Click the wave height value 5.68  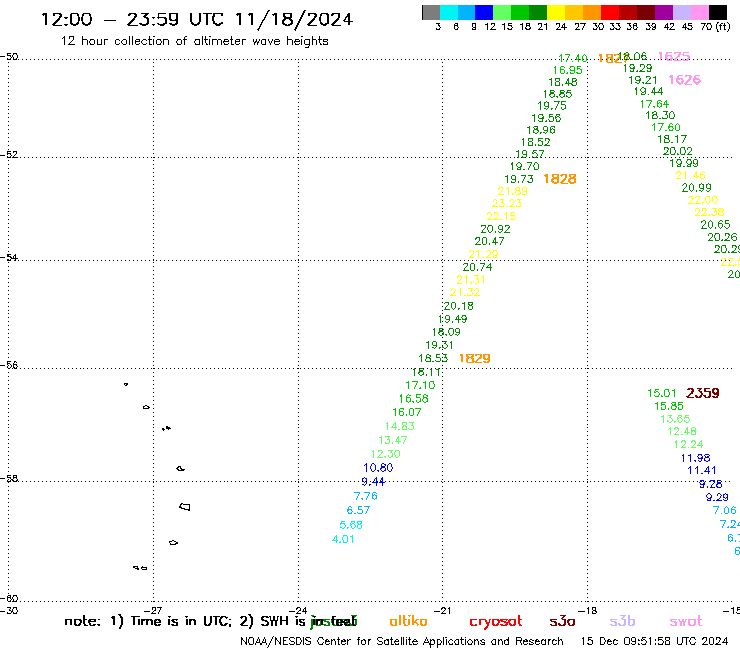tap(351, 525)
